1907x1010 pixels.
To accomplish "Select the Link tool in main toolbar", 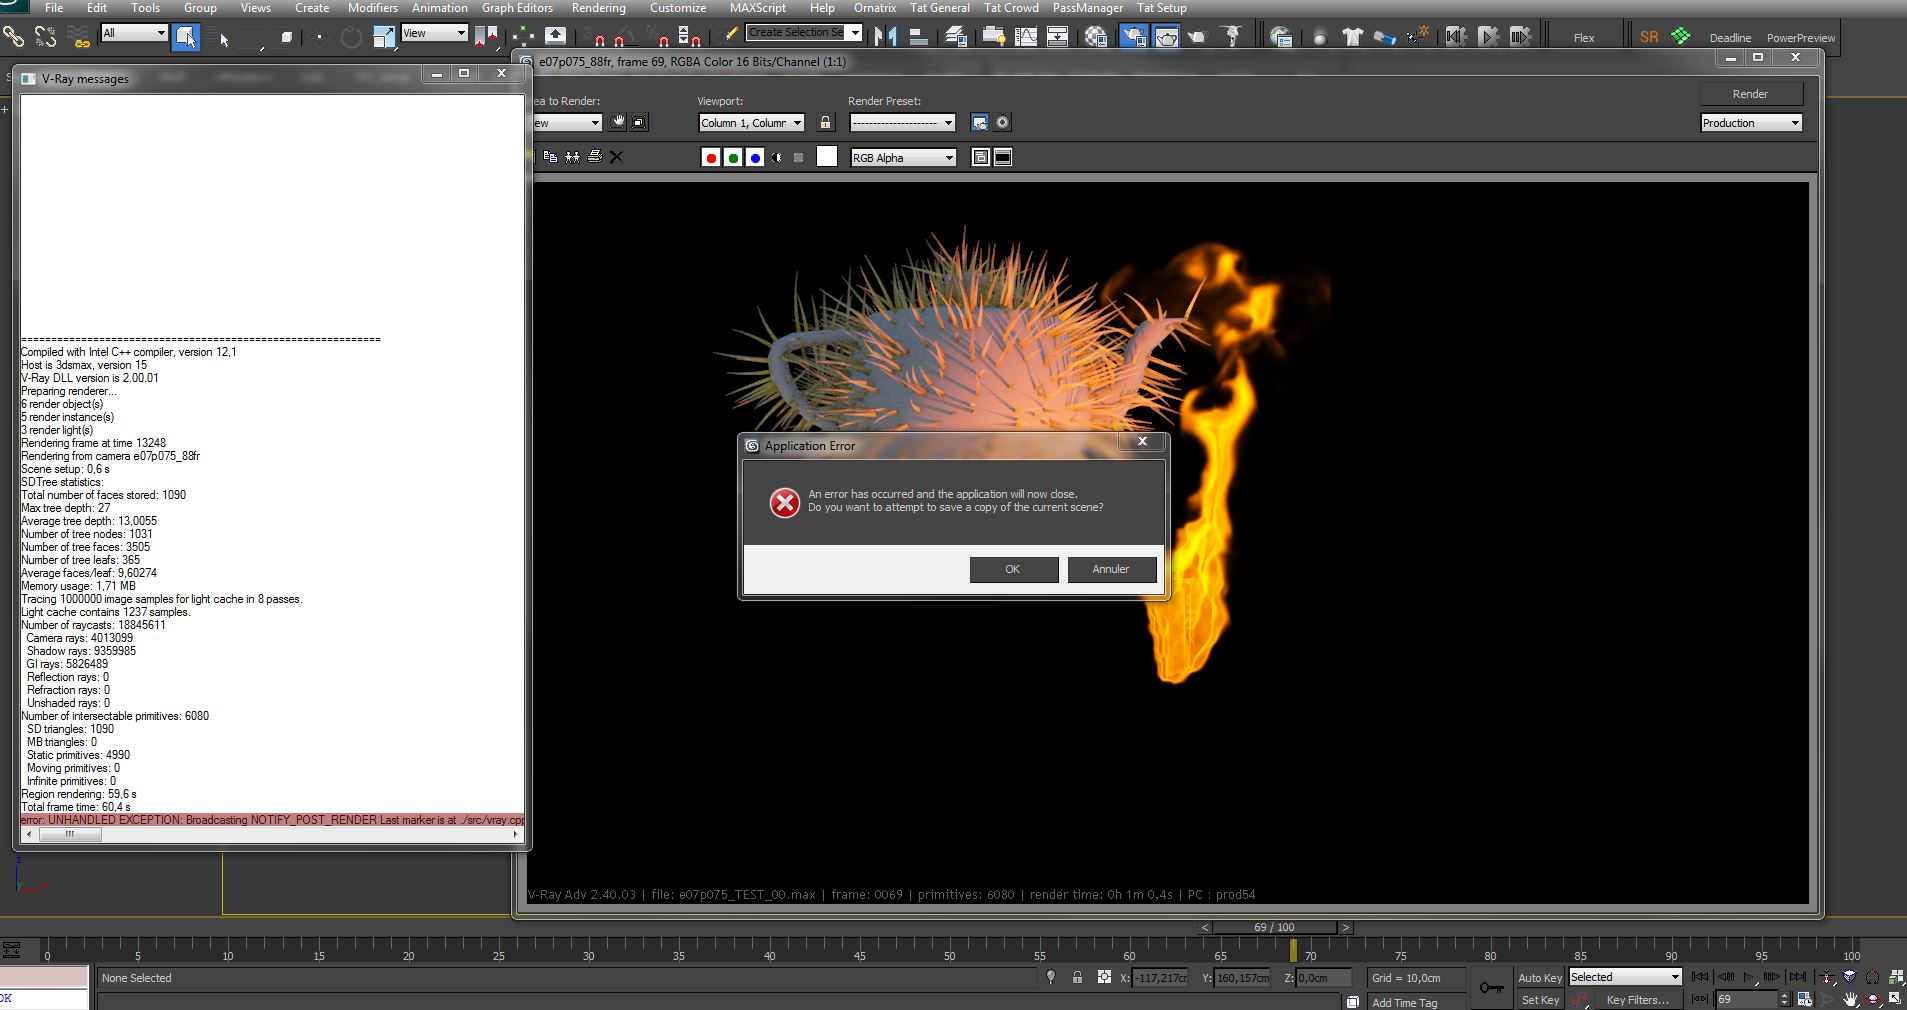I will tap(13, 37).
